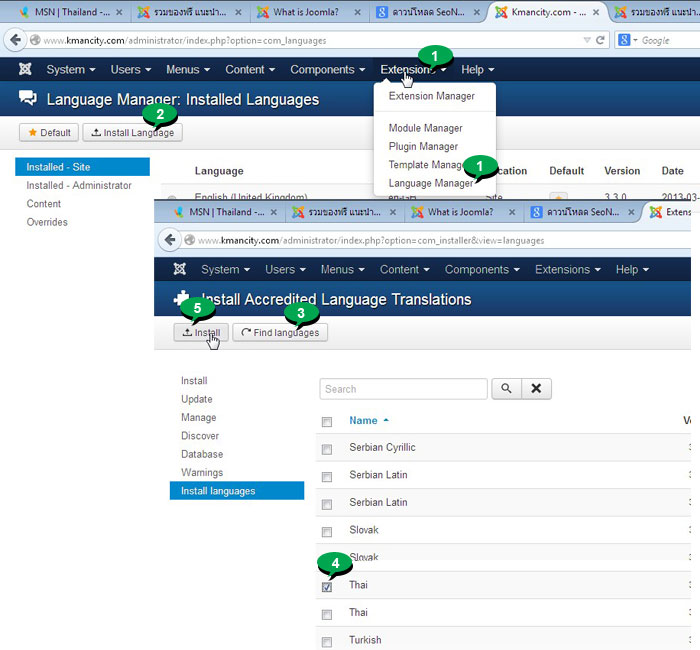Check the Turkish checkbox
700x650 pixels.
click(x=327, y=642)
